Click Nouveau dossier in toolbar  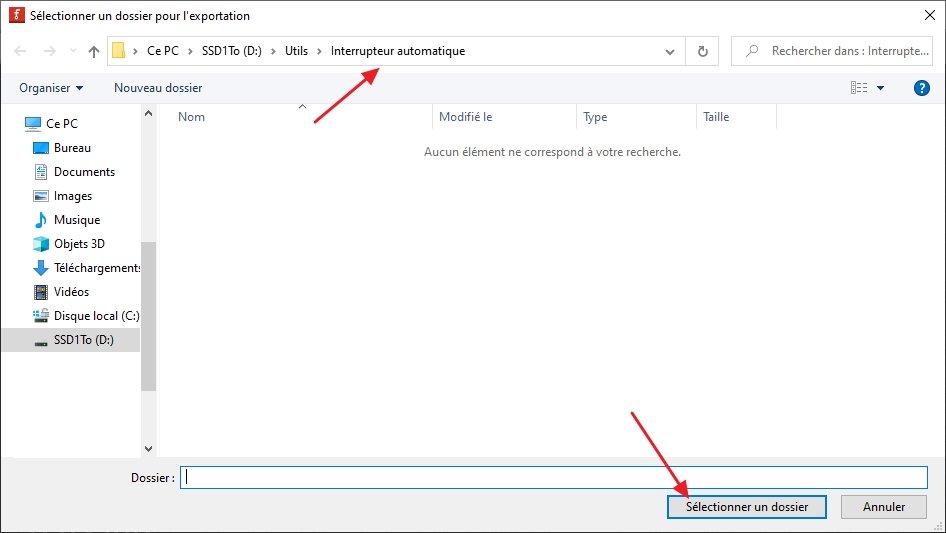(x=158, y=88)
